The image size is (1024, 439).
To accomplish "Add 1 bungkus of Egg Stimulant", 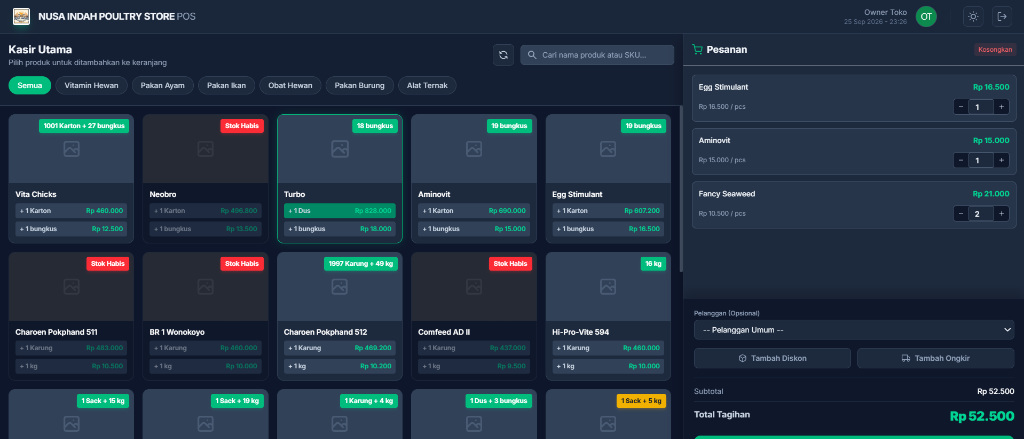I will [608, 229].
